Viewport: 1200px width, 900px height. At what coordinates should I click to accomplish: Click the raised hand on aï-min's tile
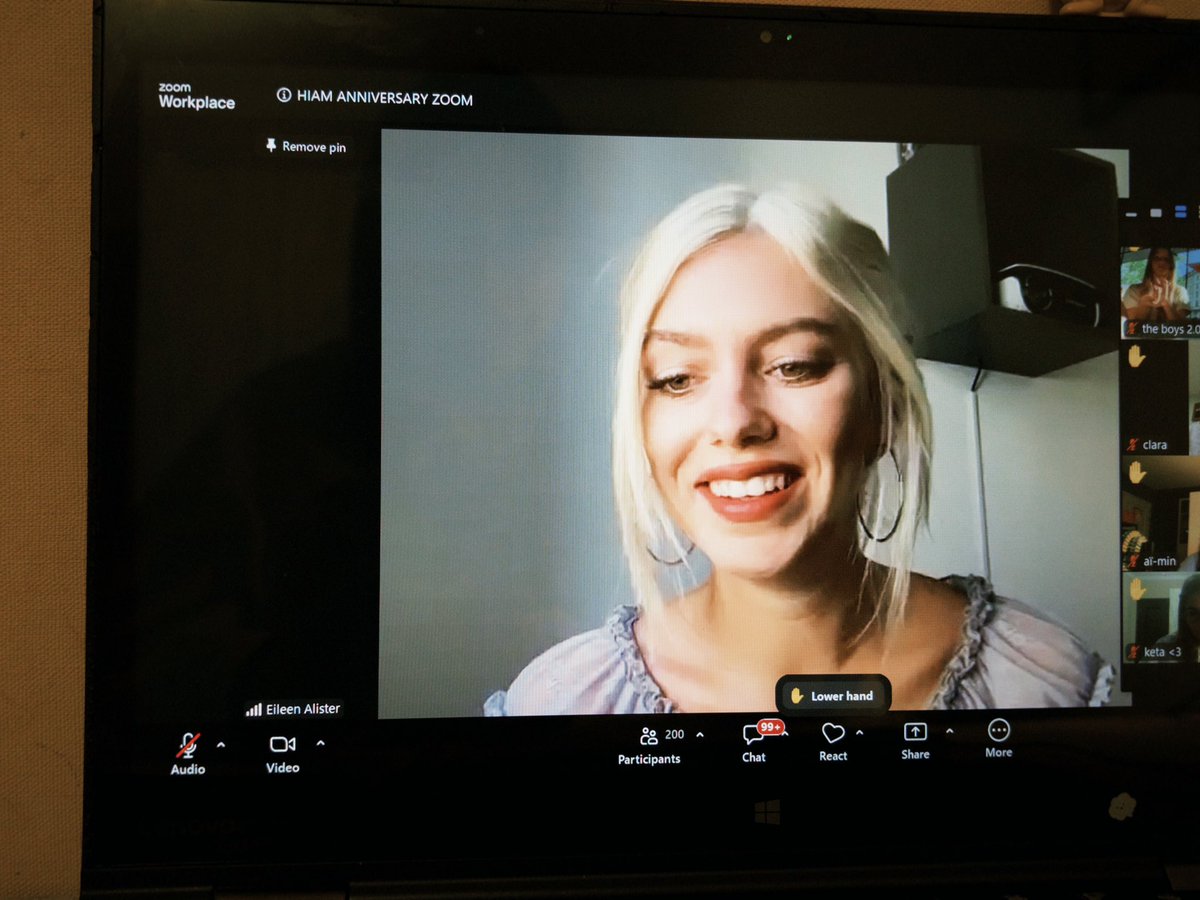point(1136,472)
